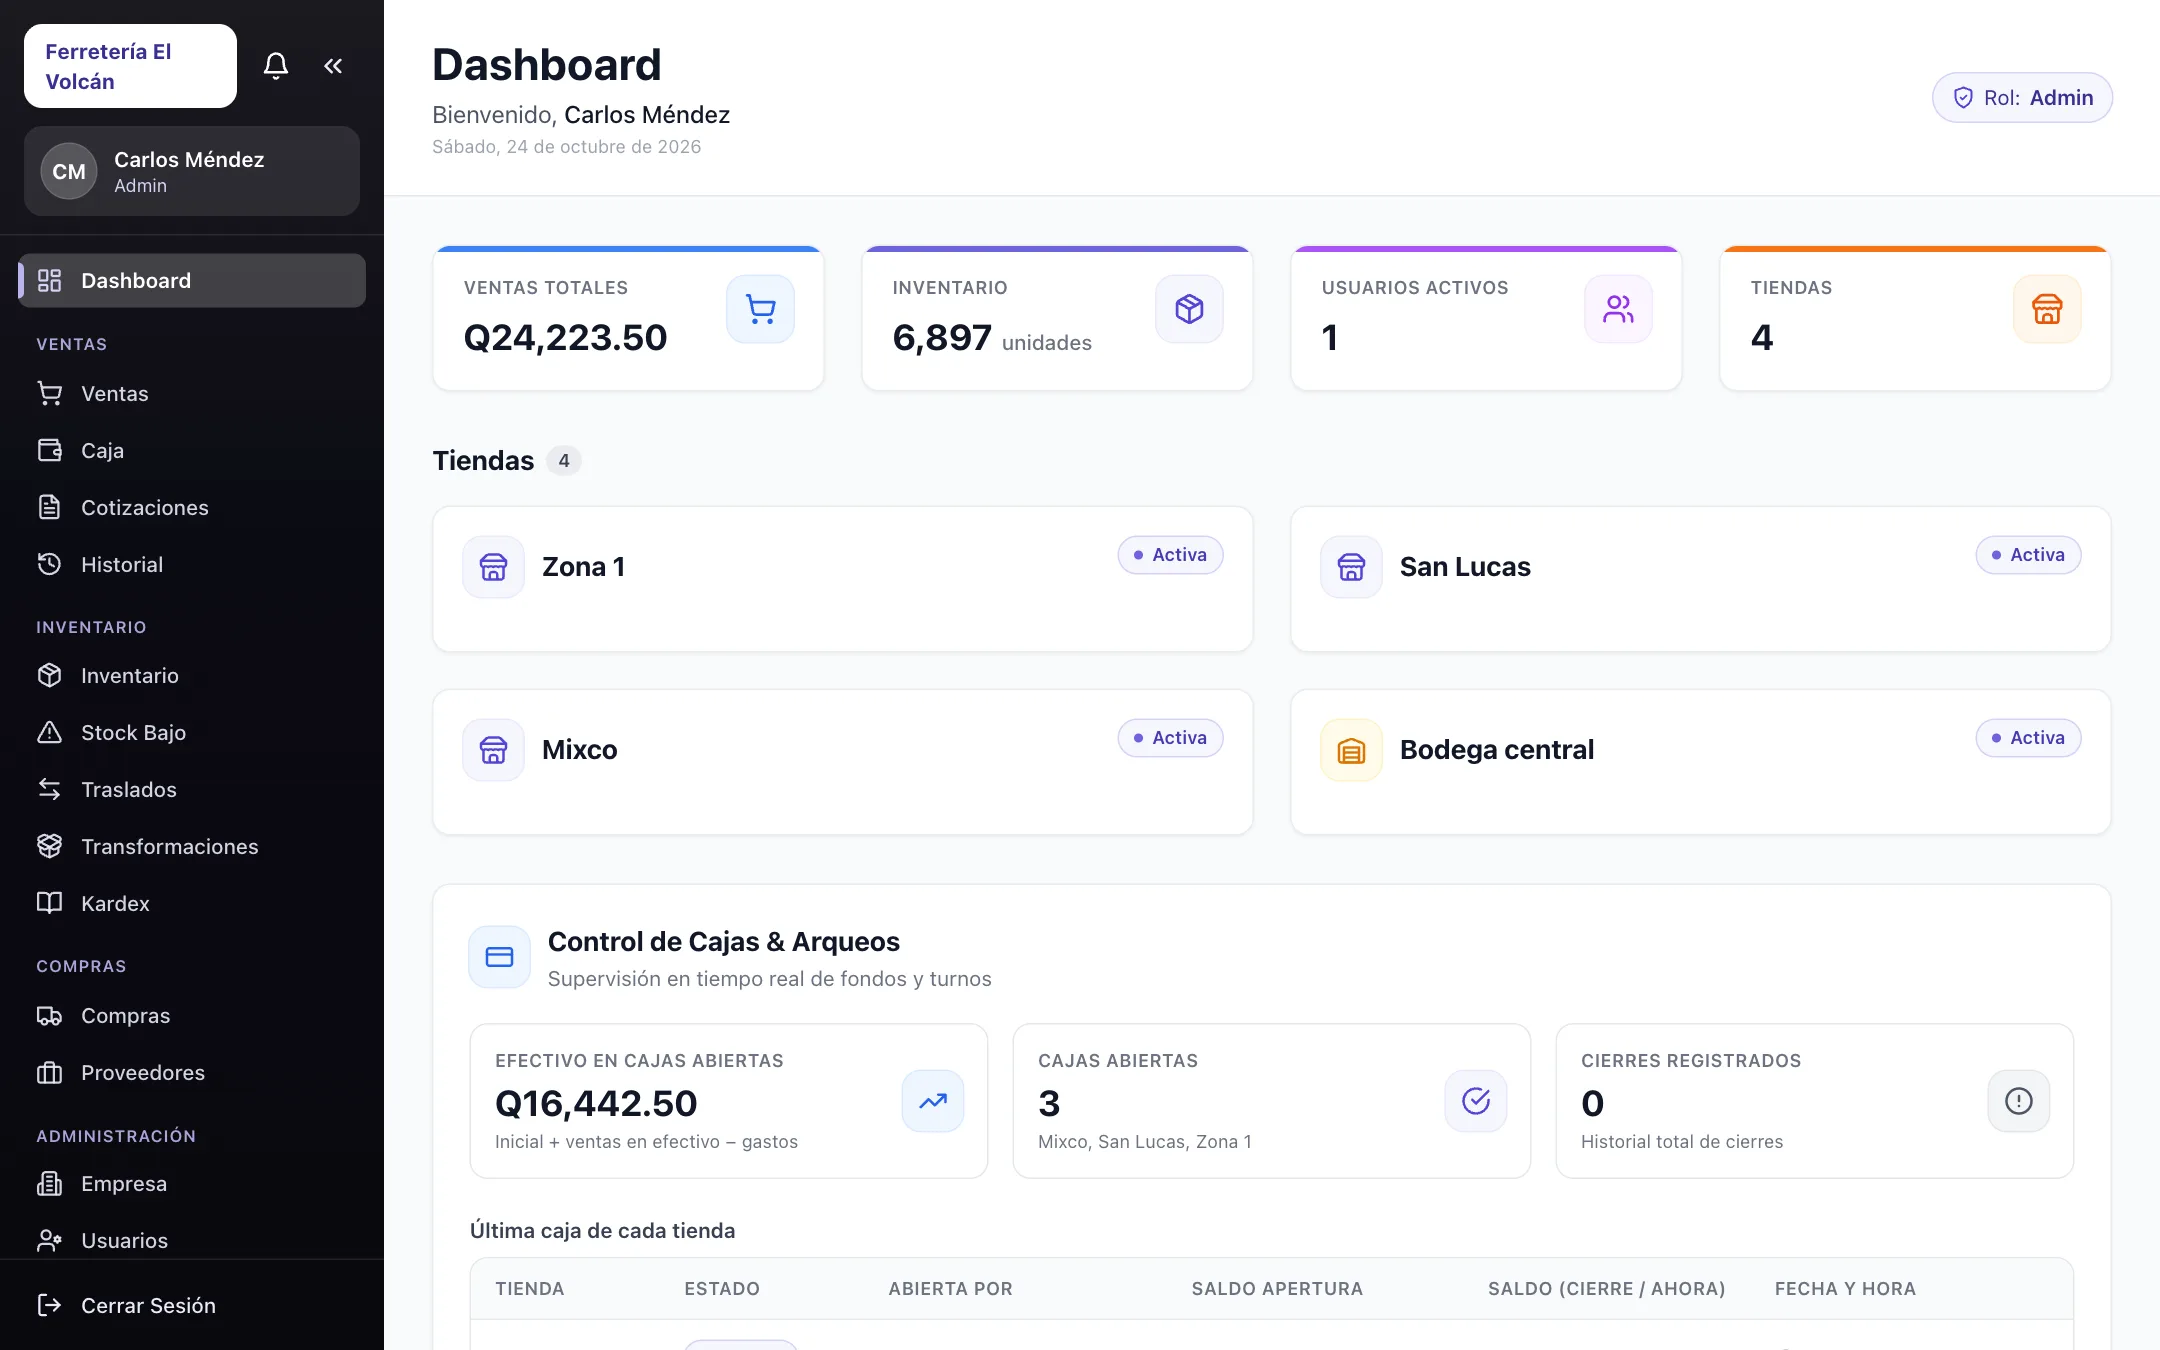Click the Inventario box icon in sidebar
This screenshot has height=1350, width=2160.
click(x=49, y=676)
